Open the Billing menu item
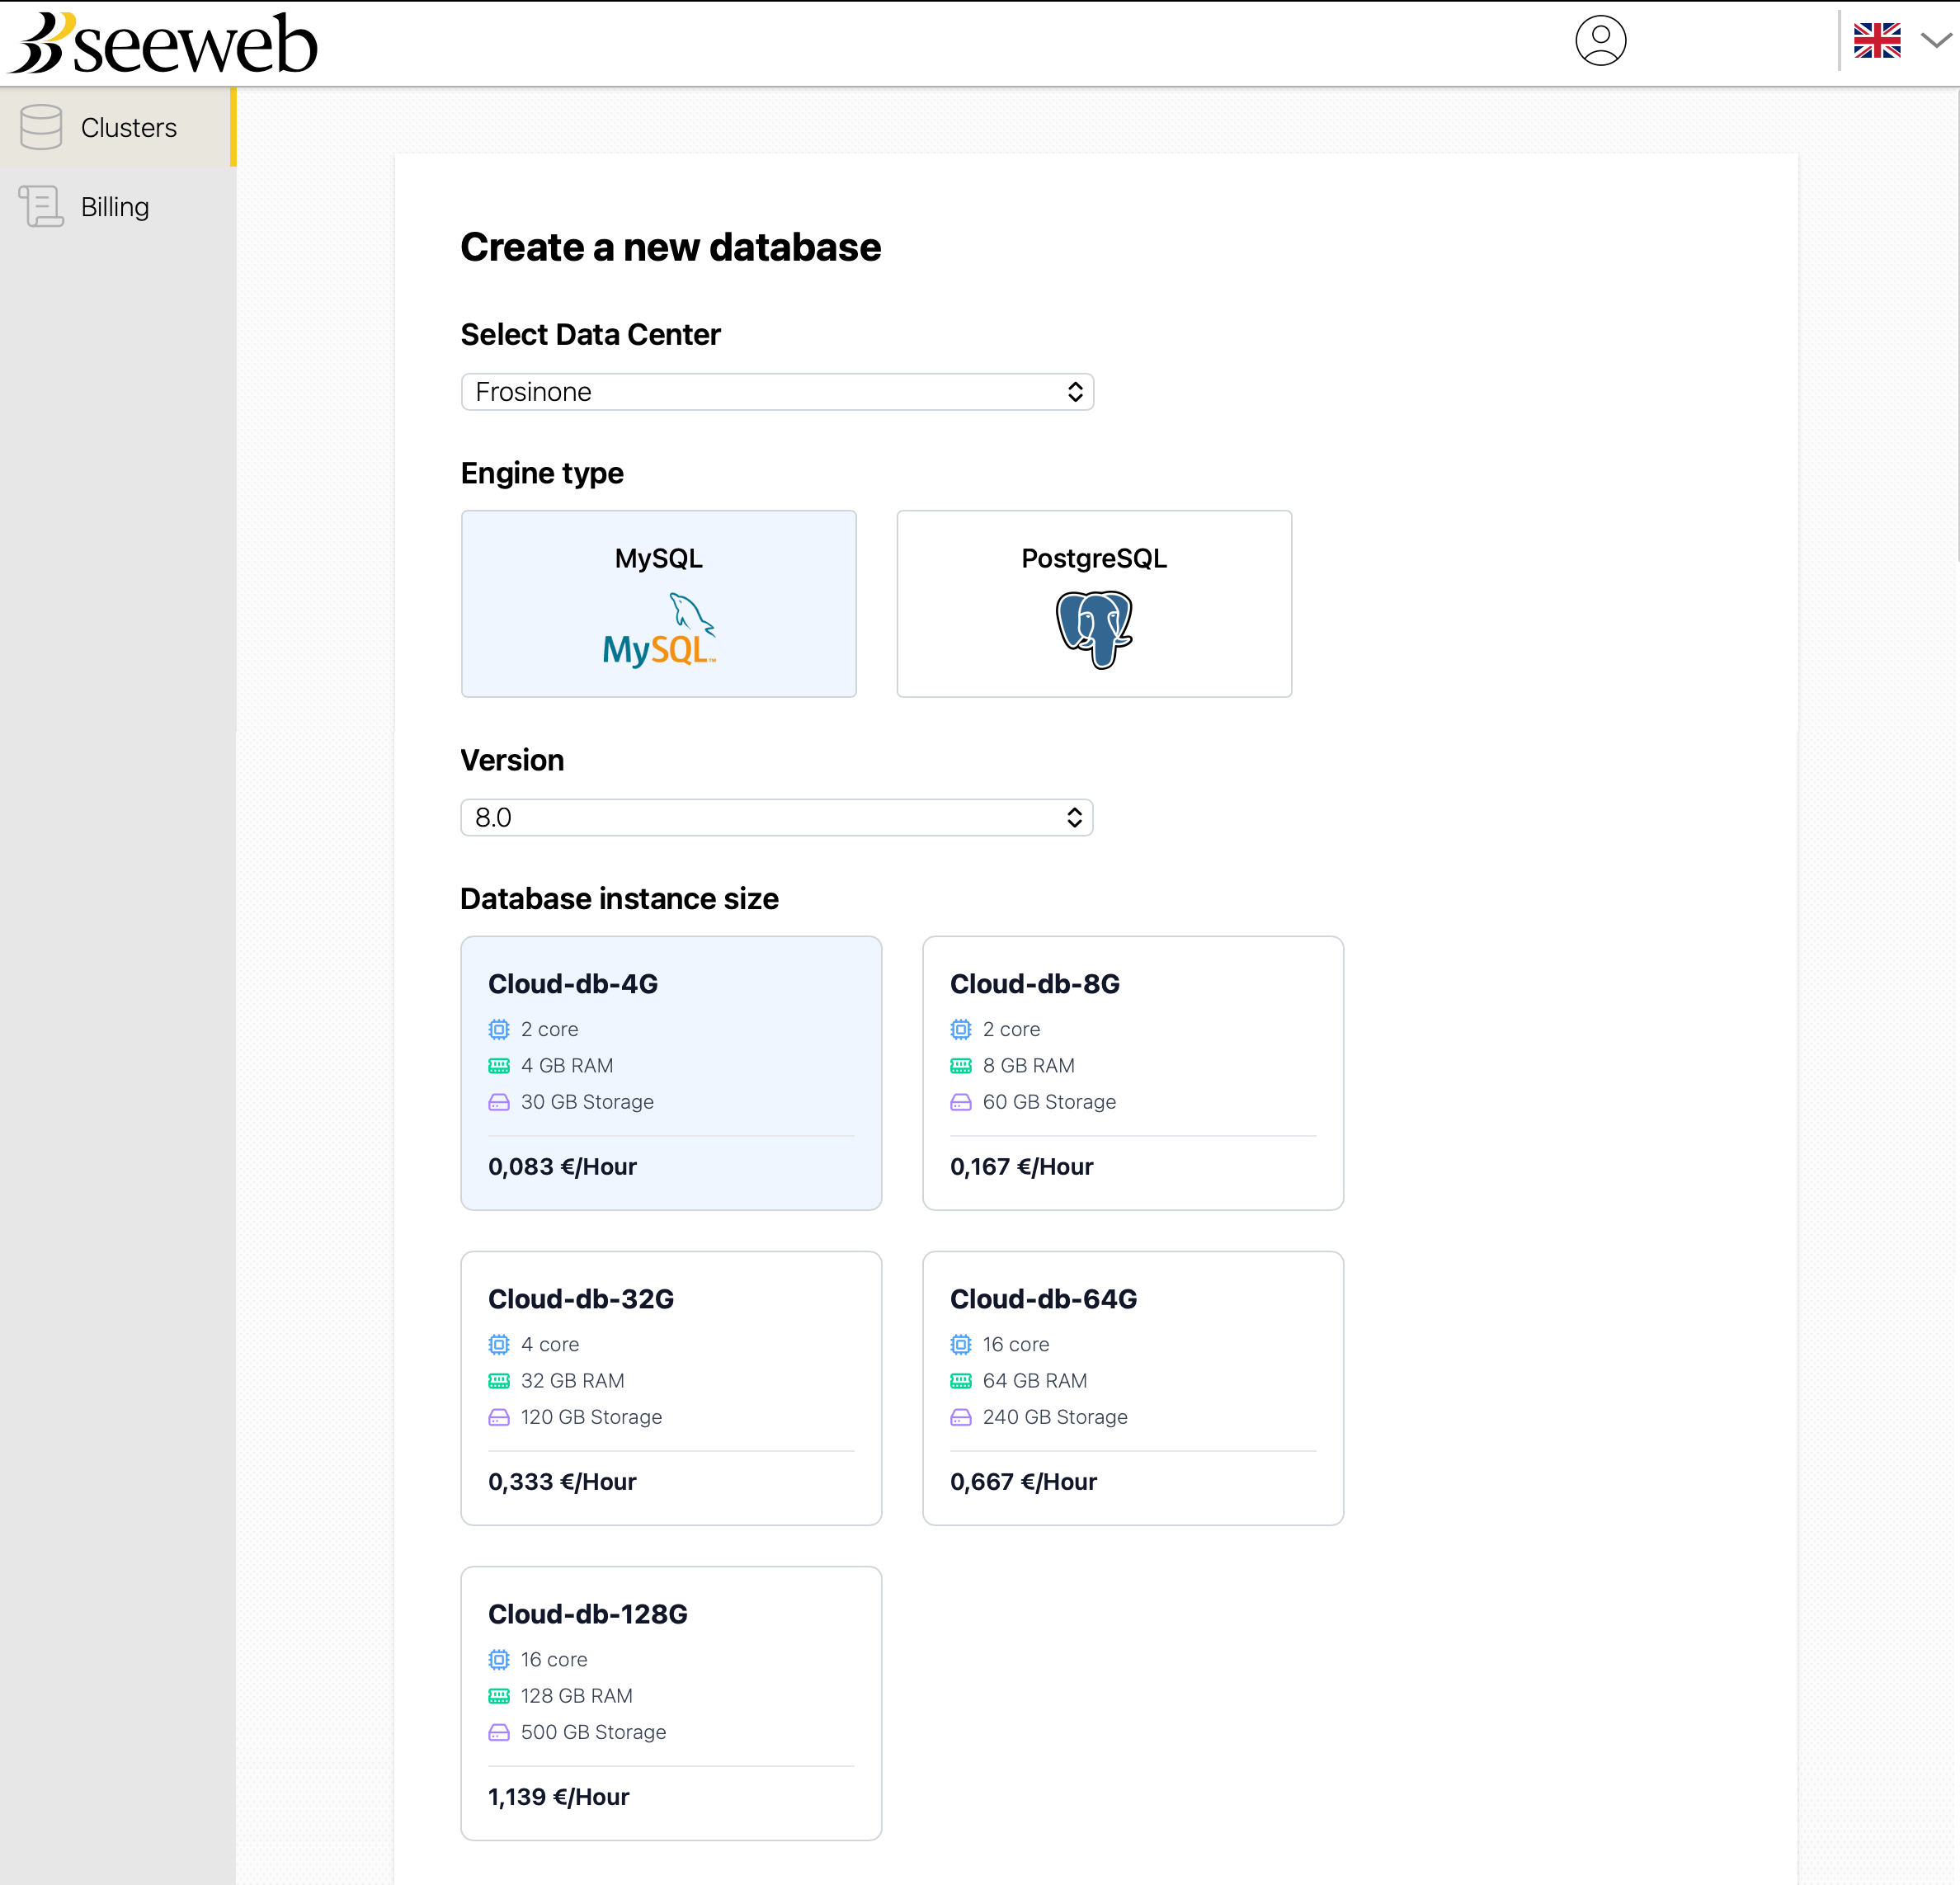 coord(115,207)
